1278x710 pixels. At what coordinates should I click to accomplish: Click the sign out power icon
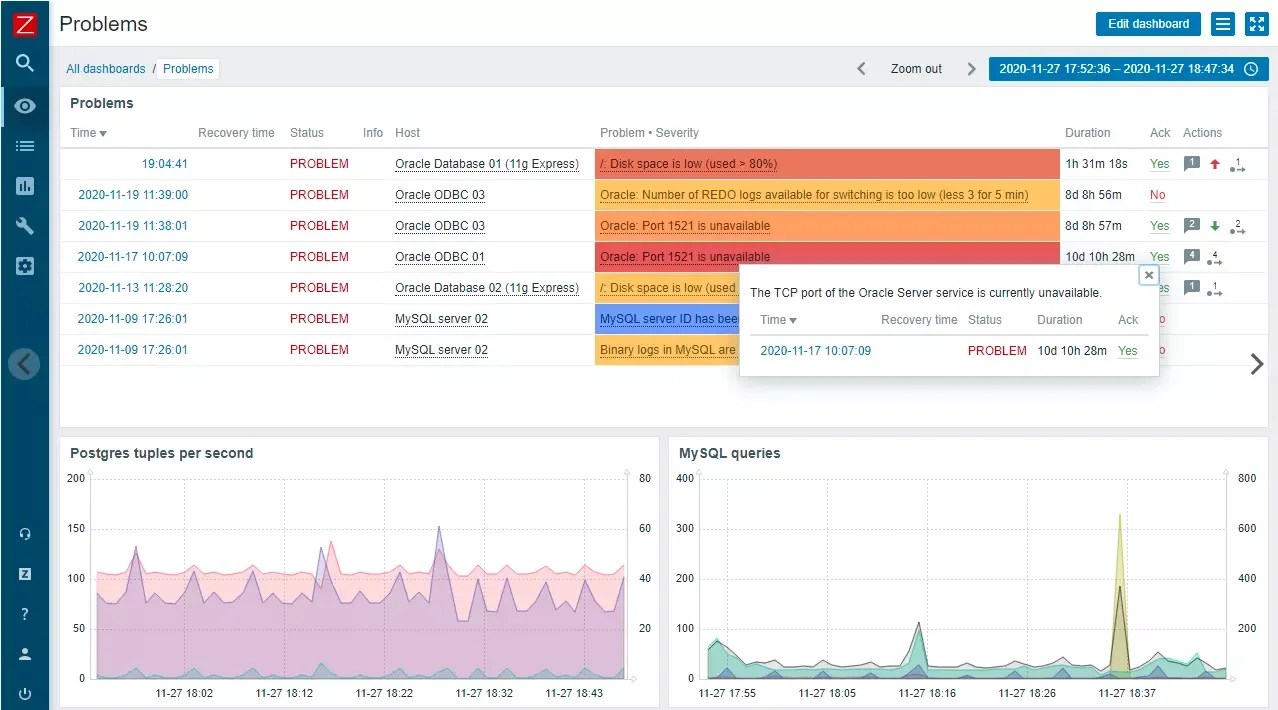pyautogui.click(x=24, y=693)
